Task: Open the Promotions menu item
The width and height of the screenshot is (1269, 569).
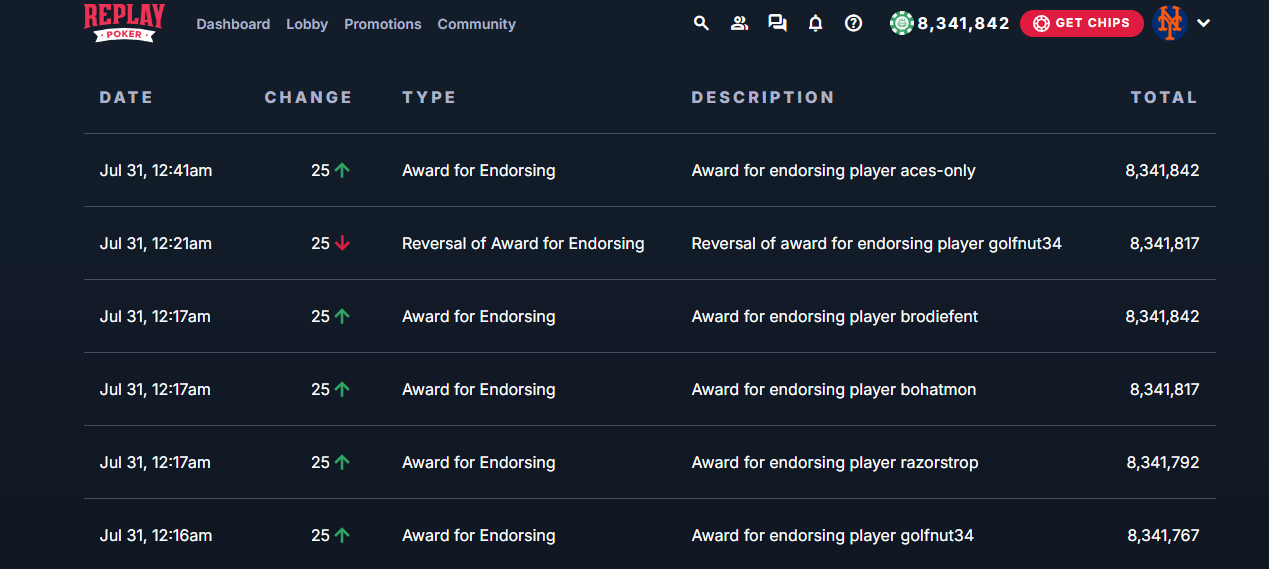Action: (383, 24)
